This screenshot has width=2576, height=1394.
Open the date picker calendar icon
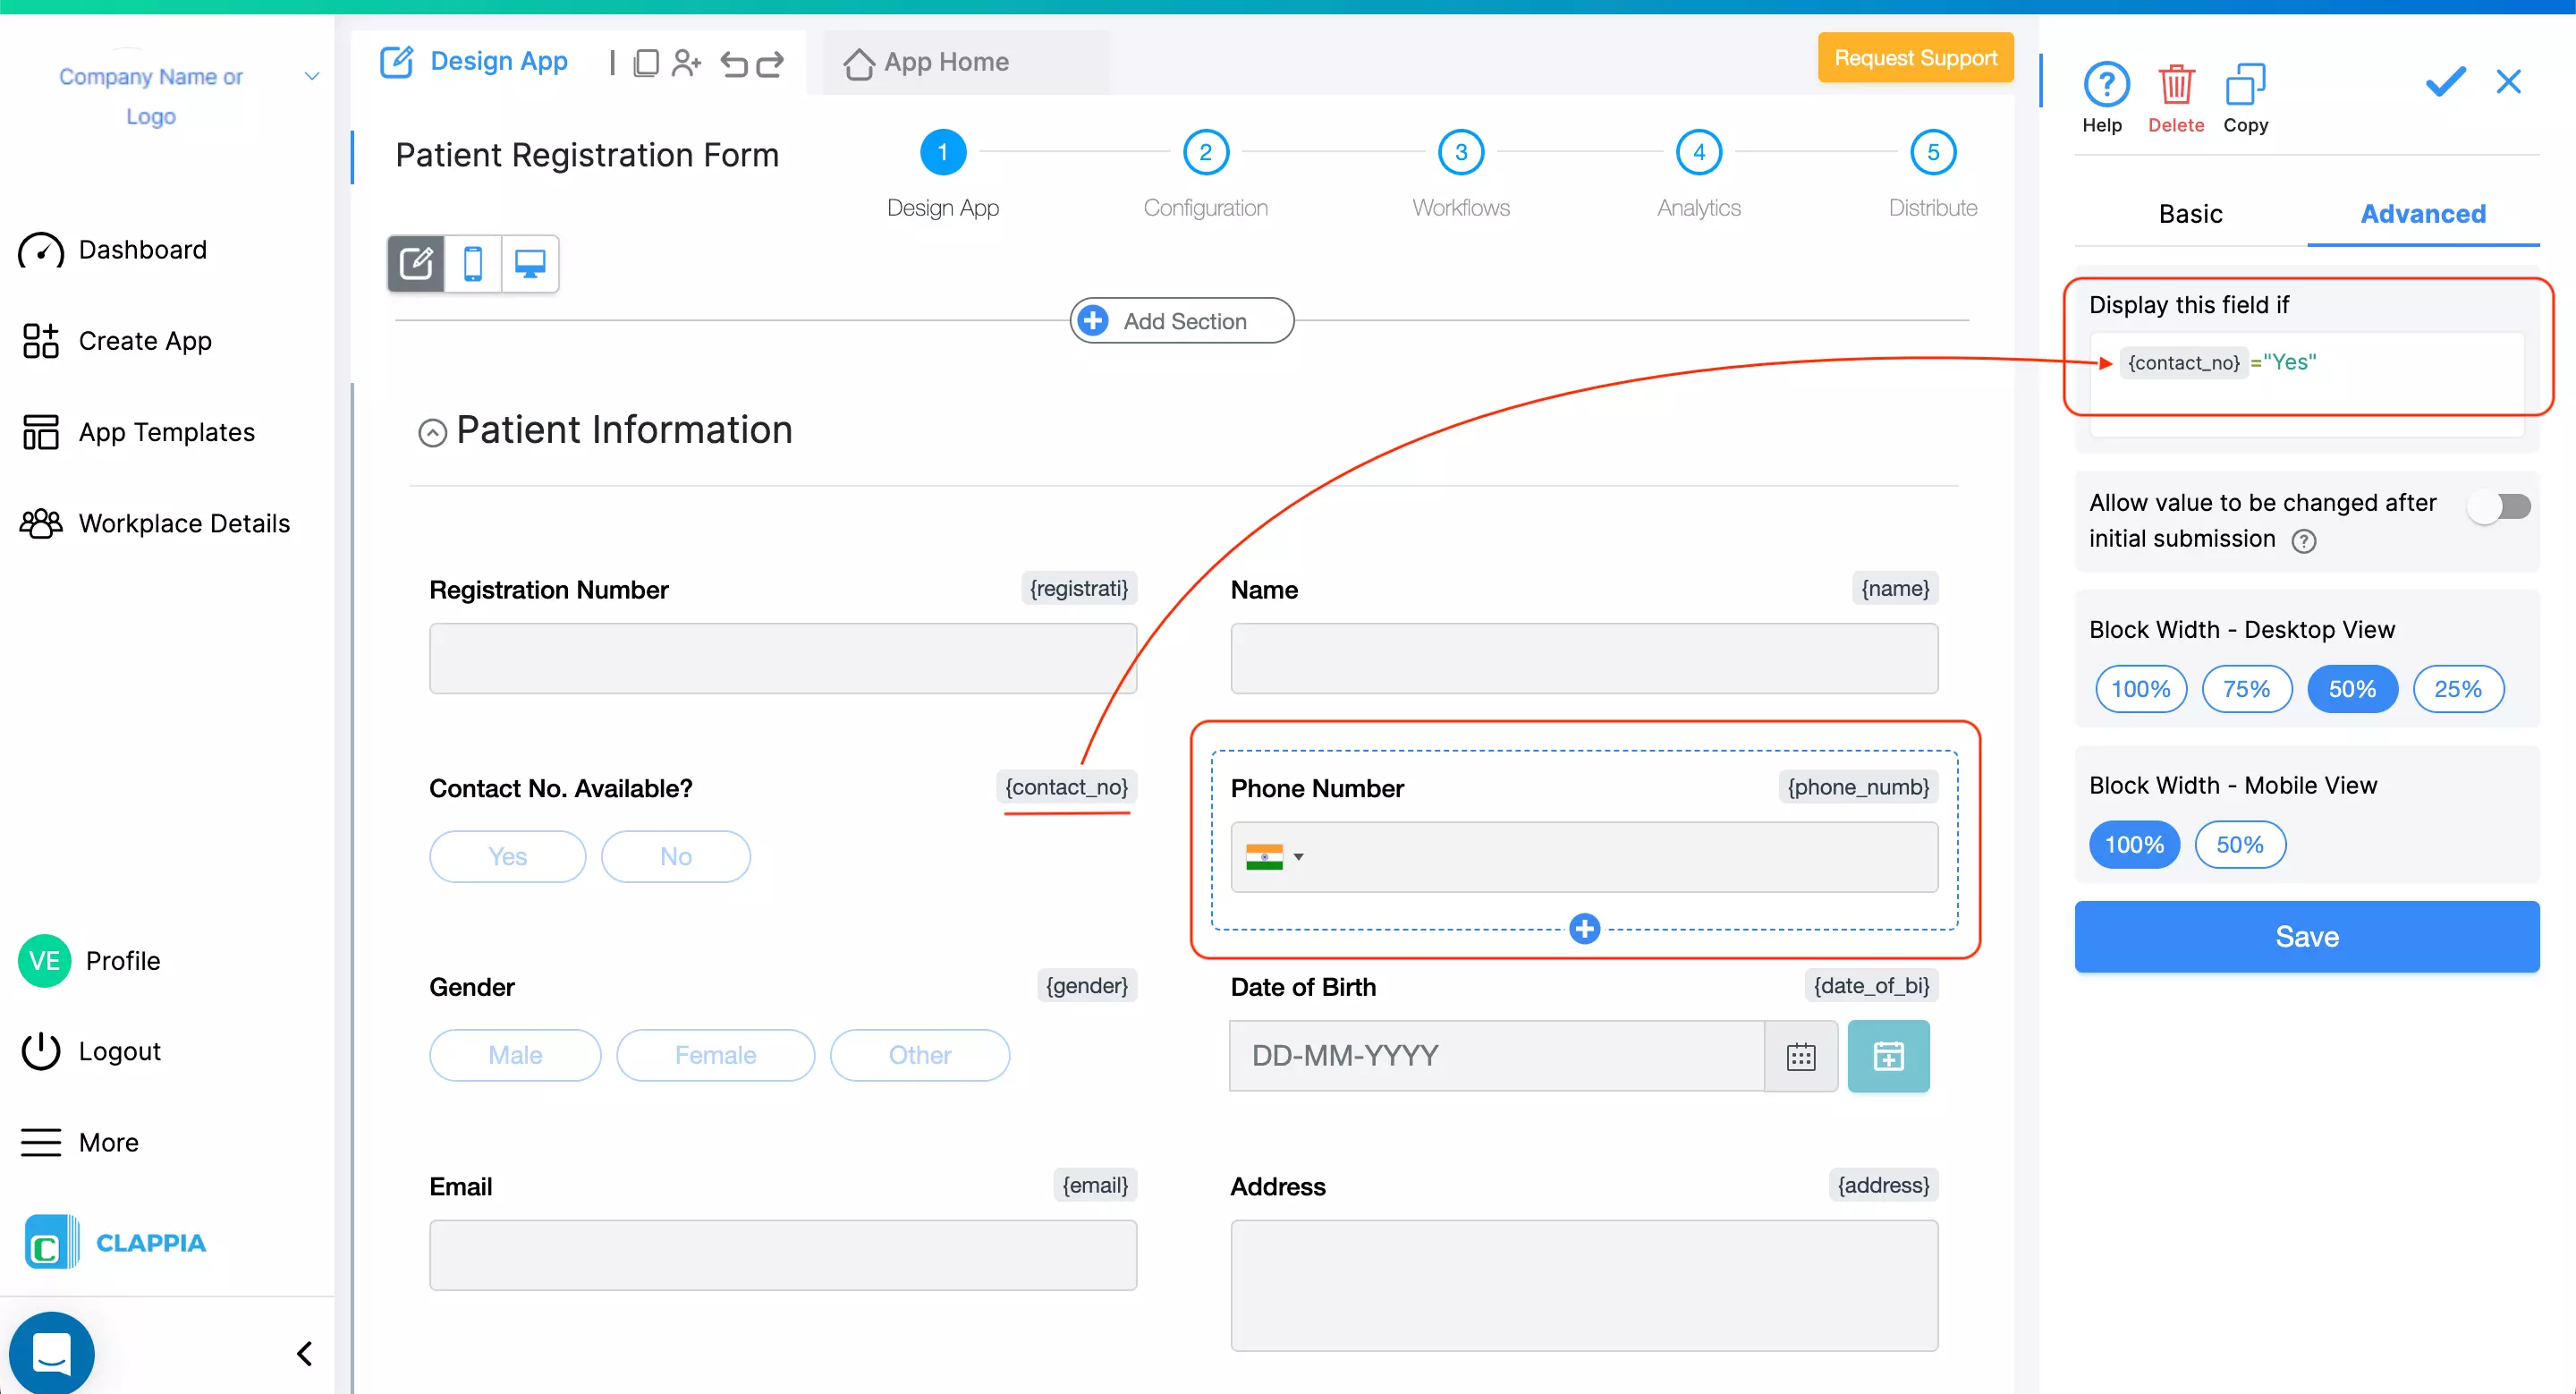[x=1800, y=1056]
